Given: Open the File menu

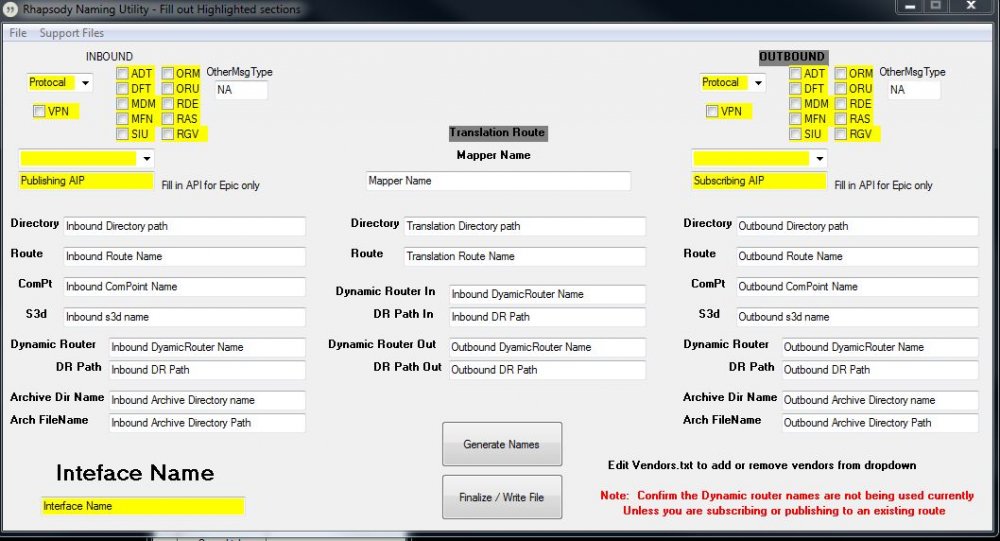Looking at the screenshot, I should point(18,33).
